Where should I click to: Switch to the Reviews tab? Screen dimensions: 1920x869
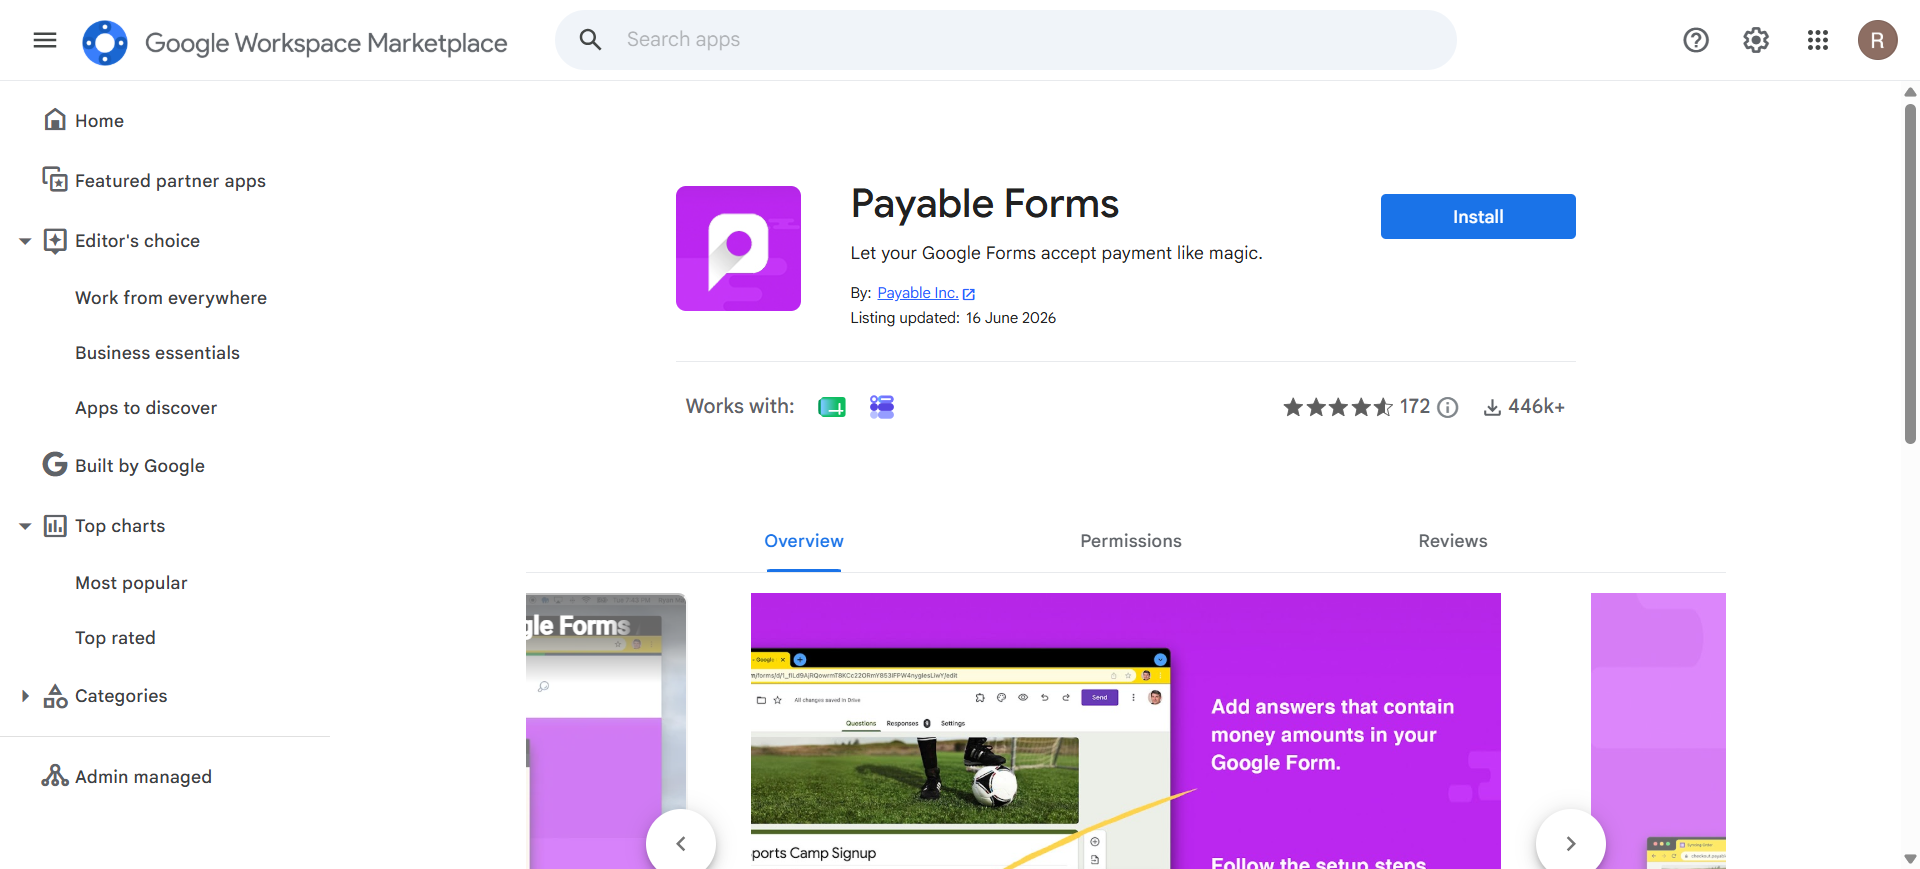(x=1453, y=541)
